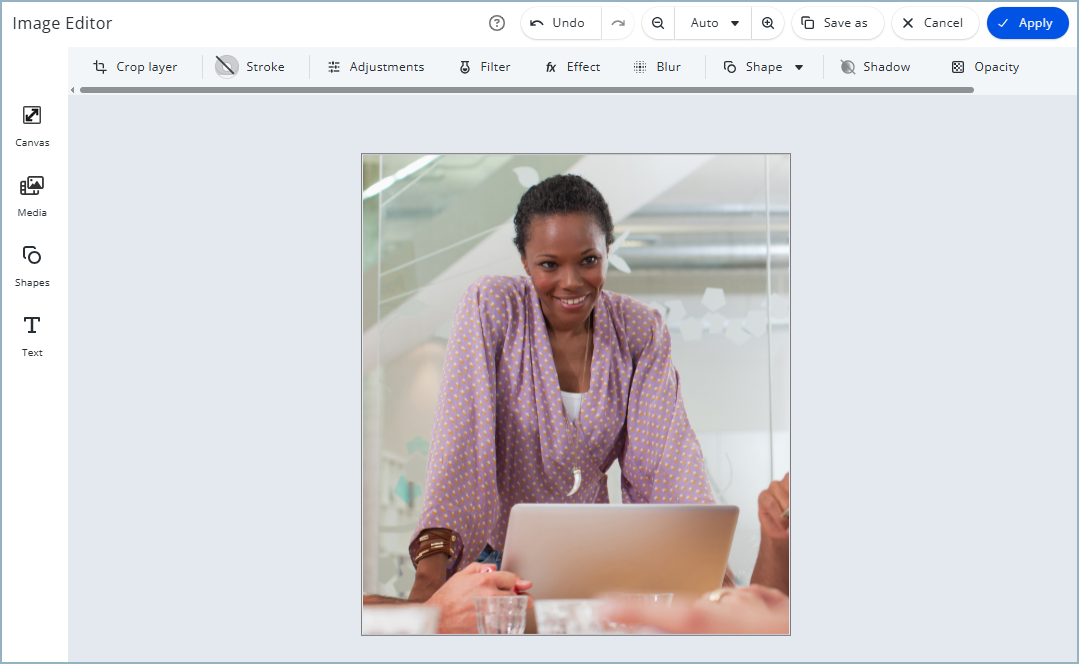Open the Canvas panel in sidebar
The width and height of the screenshot is (1079, 664).
(32, 126)
